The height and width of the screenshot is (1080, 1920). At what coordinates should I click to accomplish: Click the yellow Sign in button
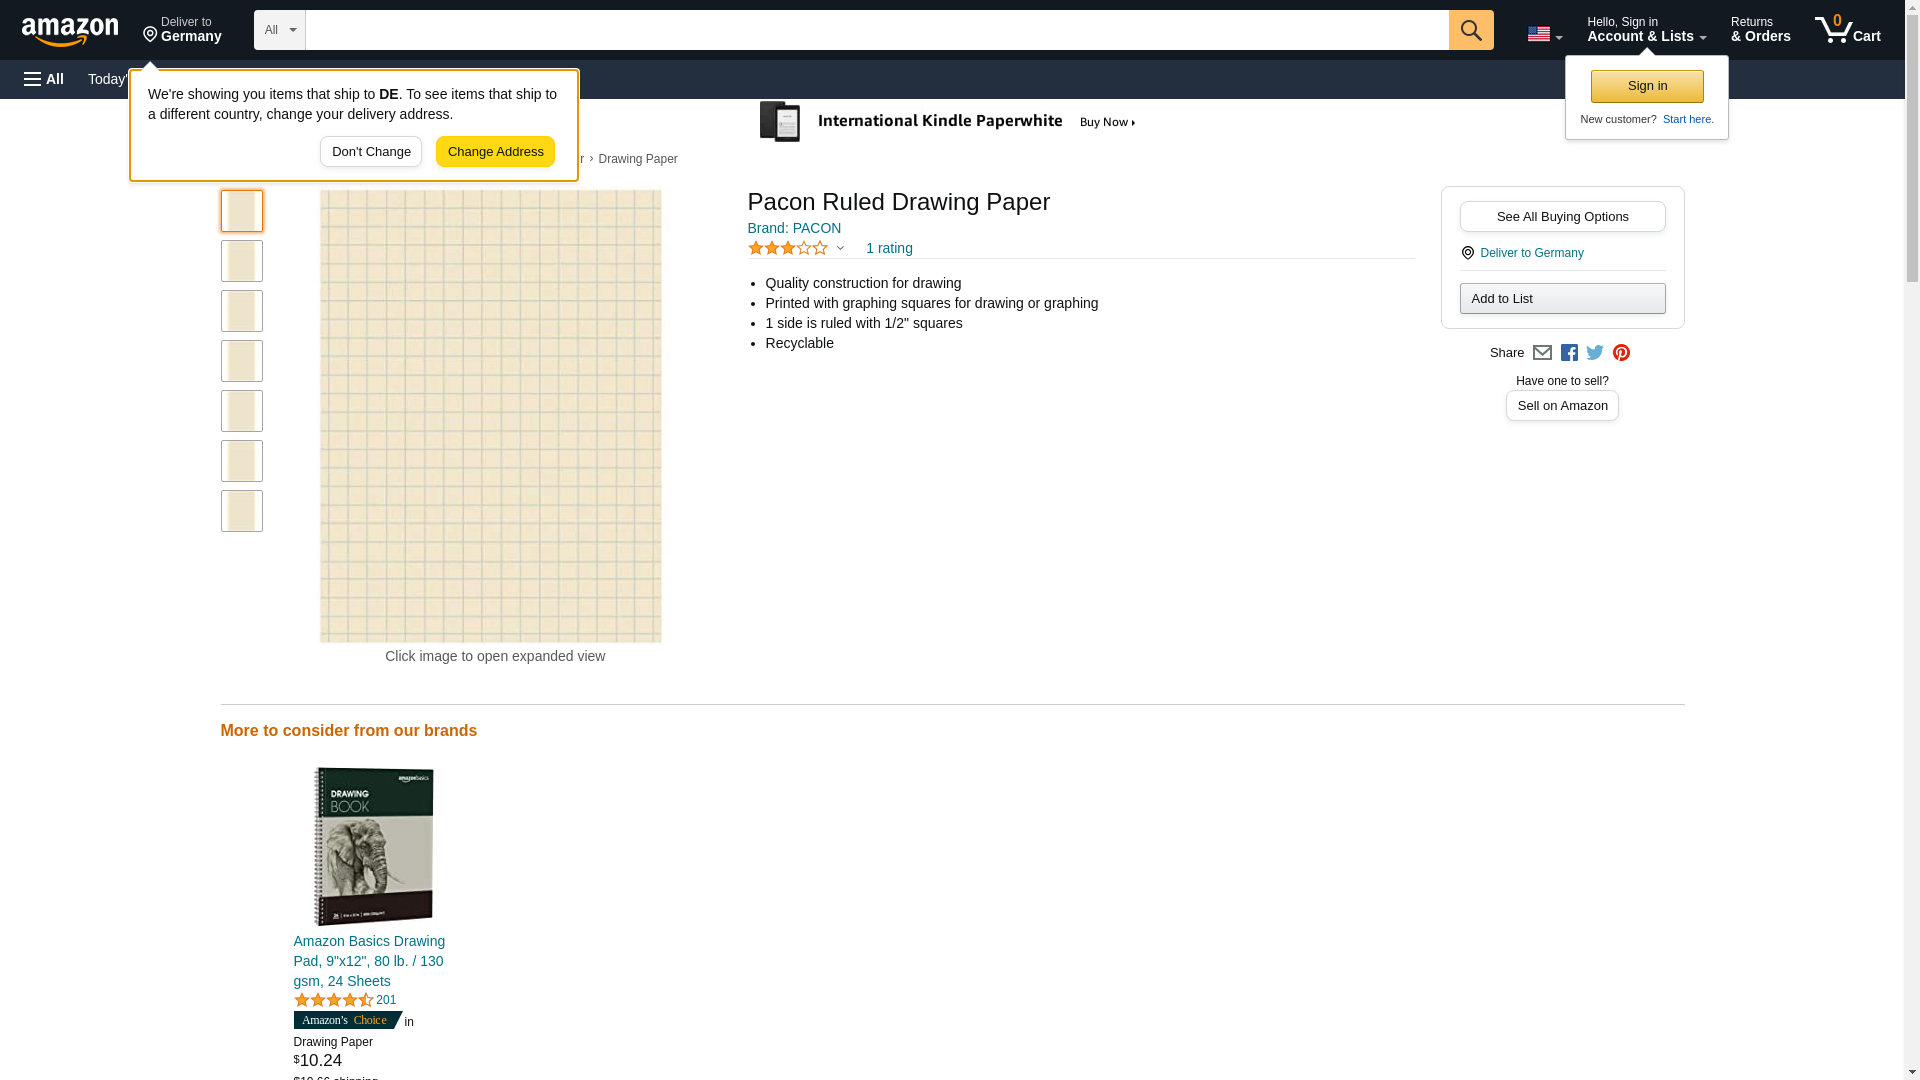click(x=1647, y=86)
